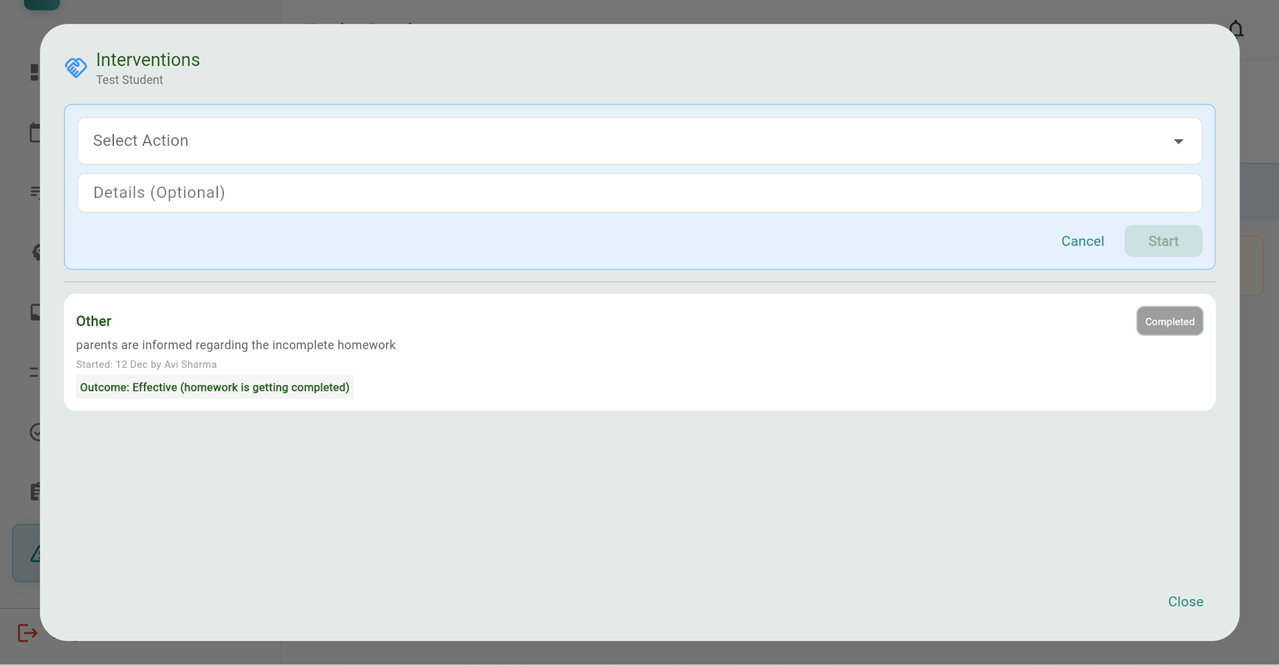
Task: Expand the Select Action caret arrow
Action: coord(1178,141)
